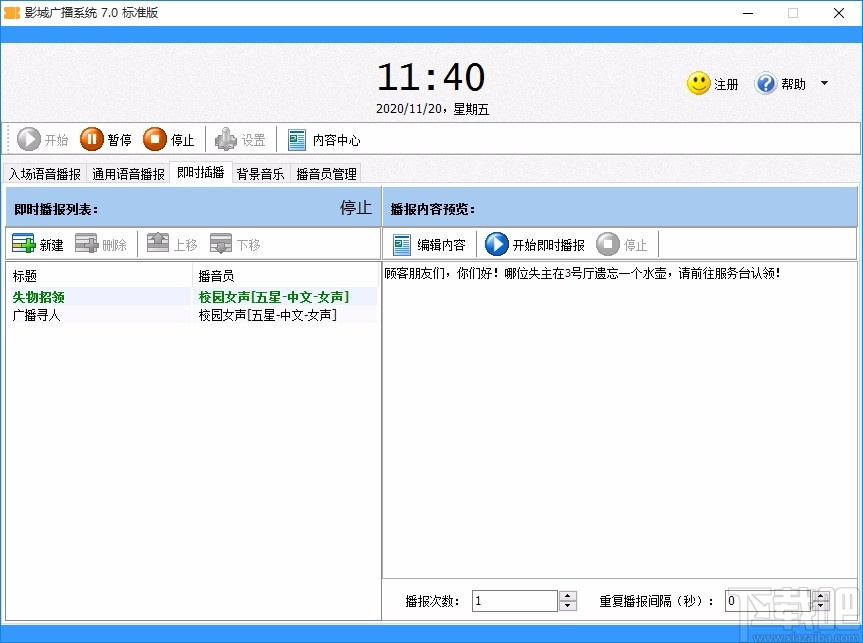The width and height of the screenshot is (863, 643).
Task: Click the 暂停 pause icon
Action: tap(91, 139)
